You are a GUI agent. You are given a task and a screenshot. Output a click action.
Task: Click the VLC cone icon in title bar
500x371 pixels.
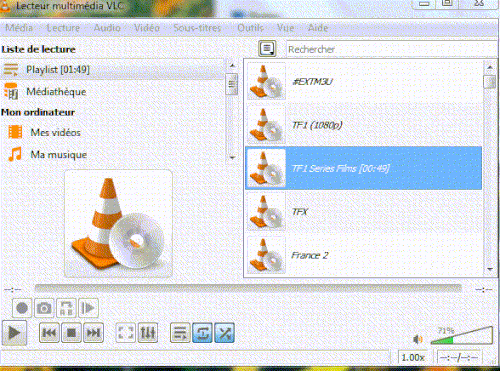5,7
